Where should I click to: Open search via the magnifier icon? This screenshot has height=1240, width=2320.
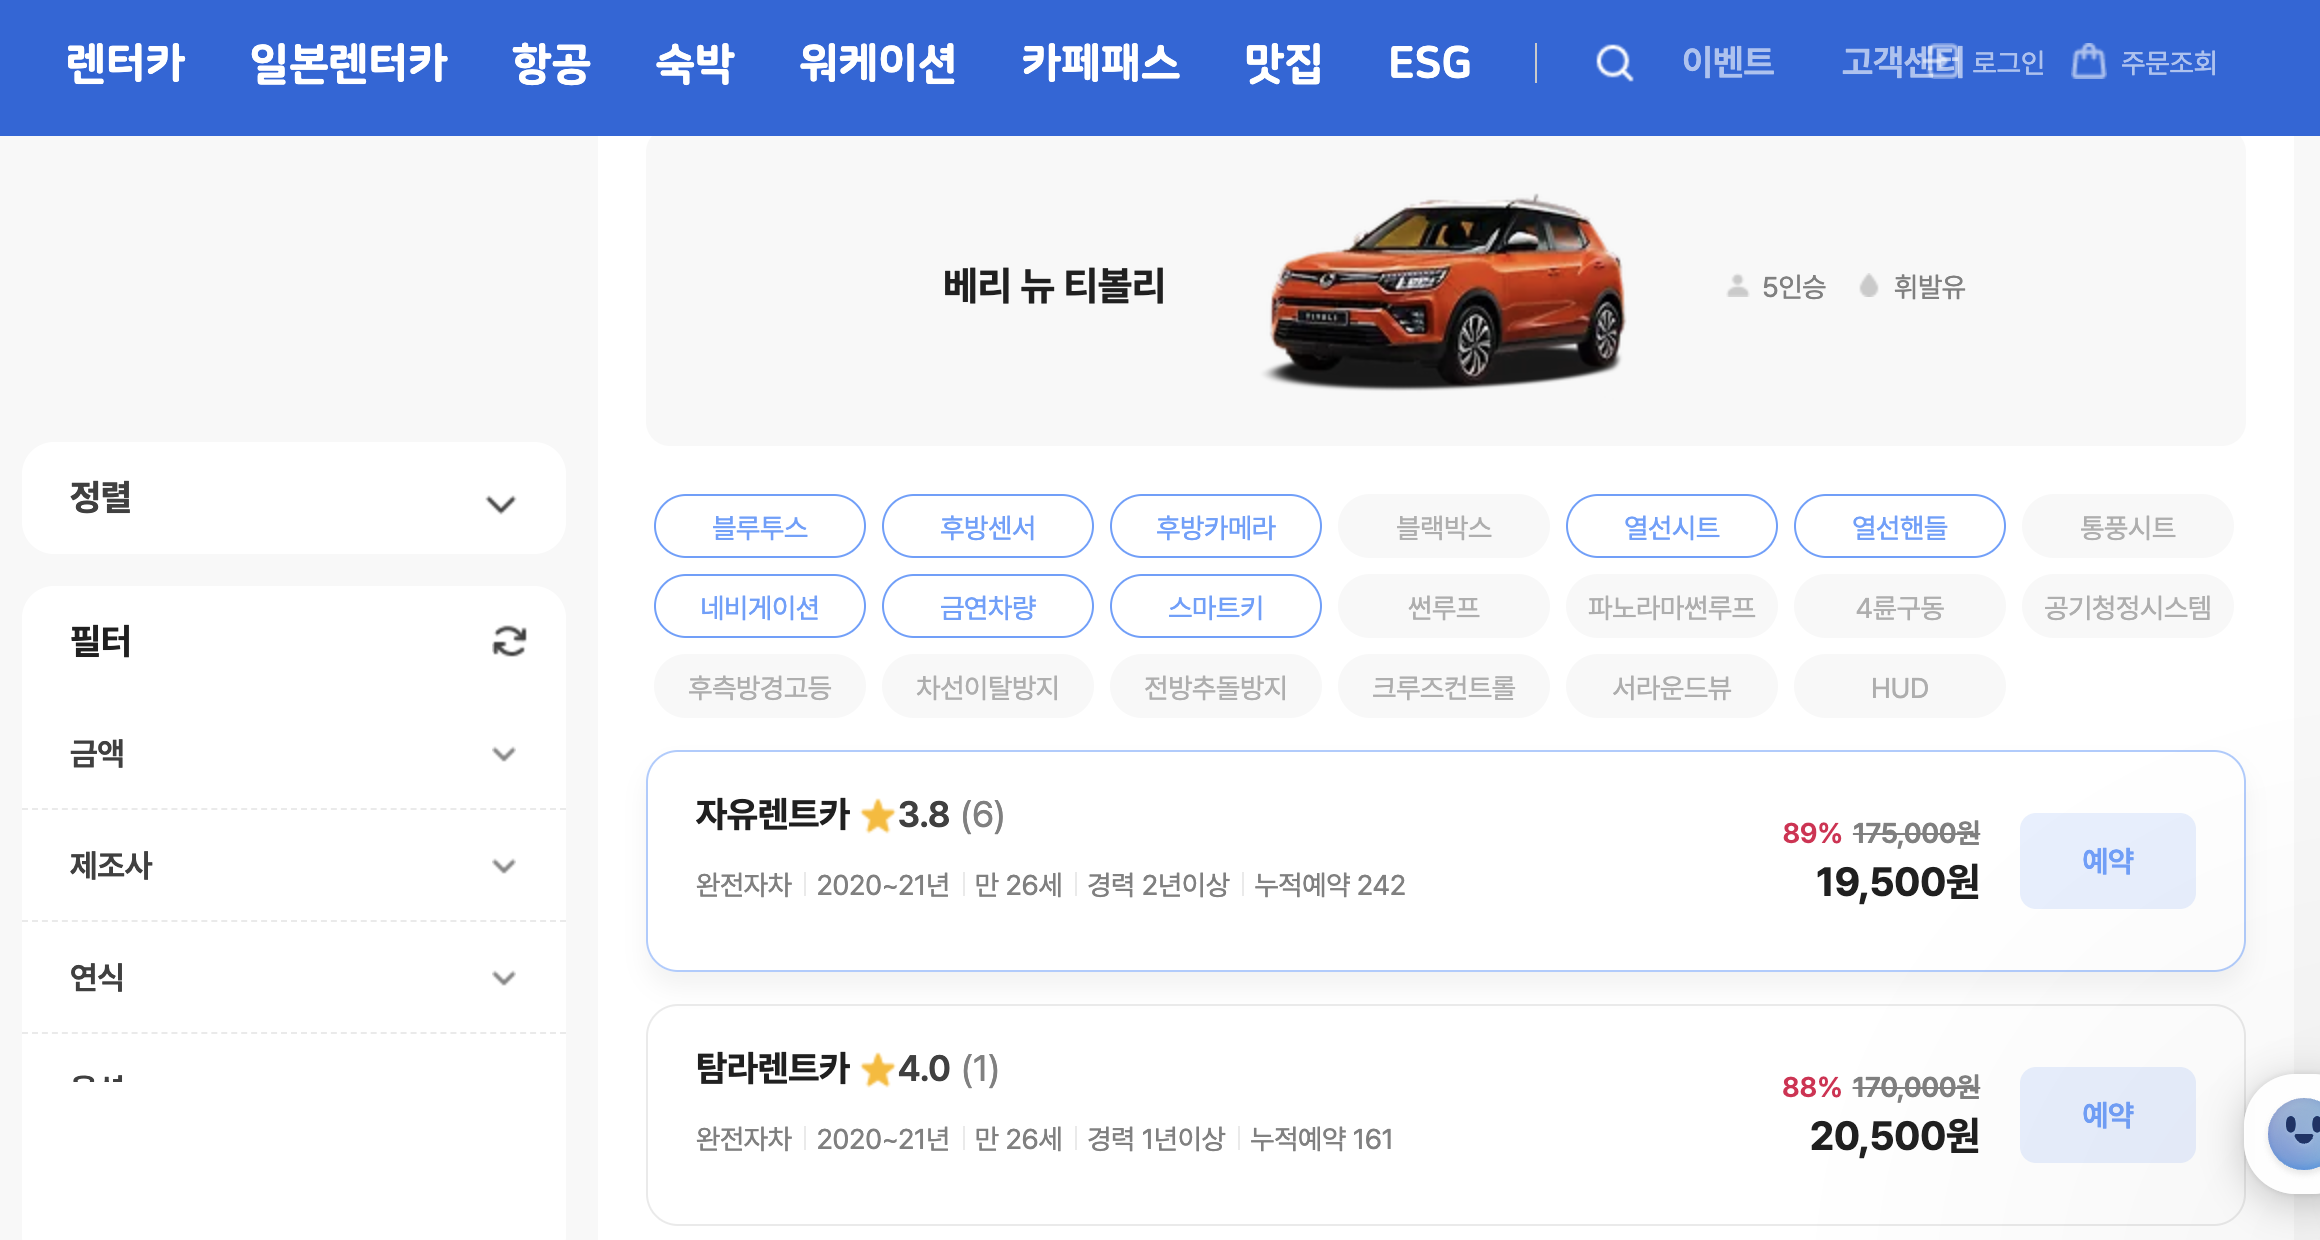click(1614, 64)
